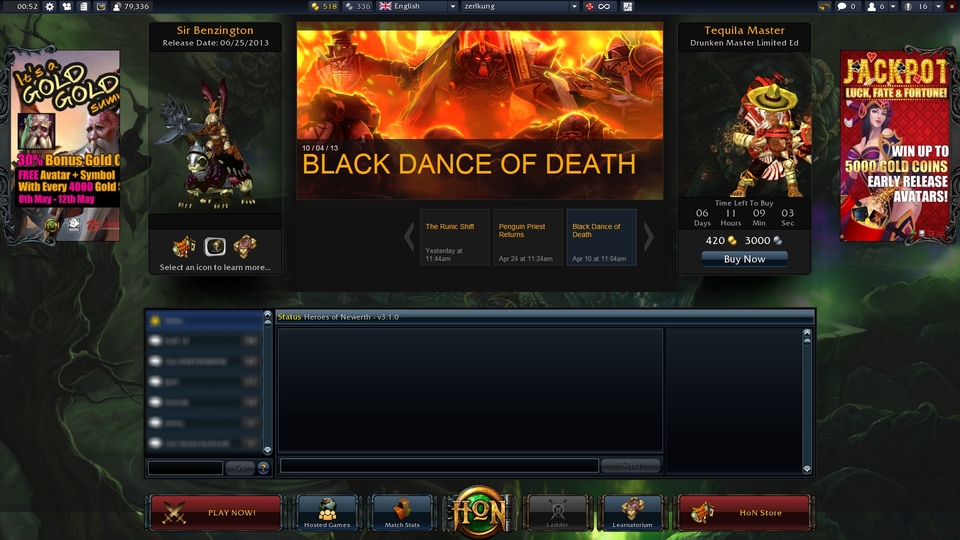Click the icon left of the 79,336 player count
The image size is (960, 540).
(101, 6)
